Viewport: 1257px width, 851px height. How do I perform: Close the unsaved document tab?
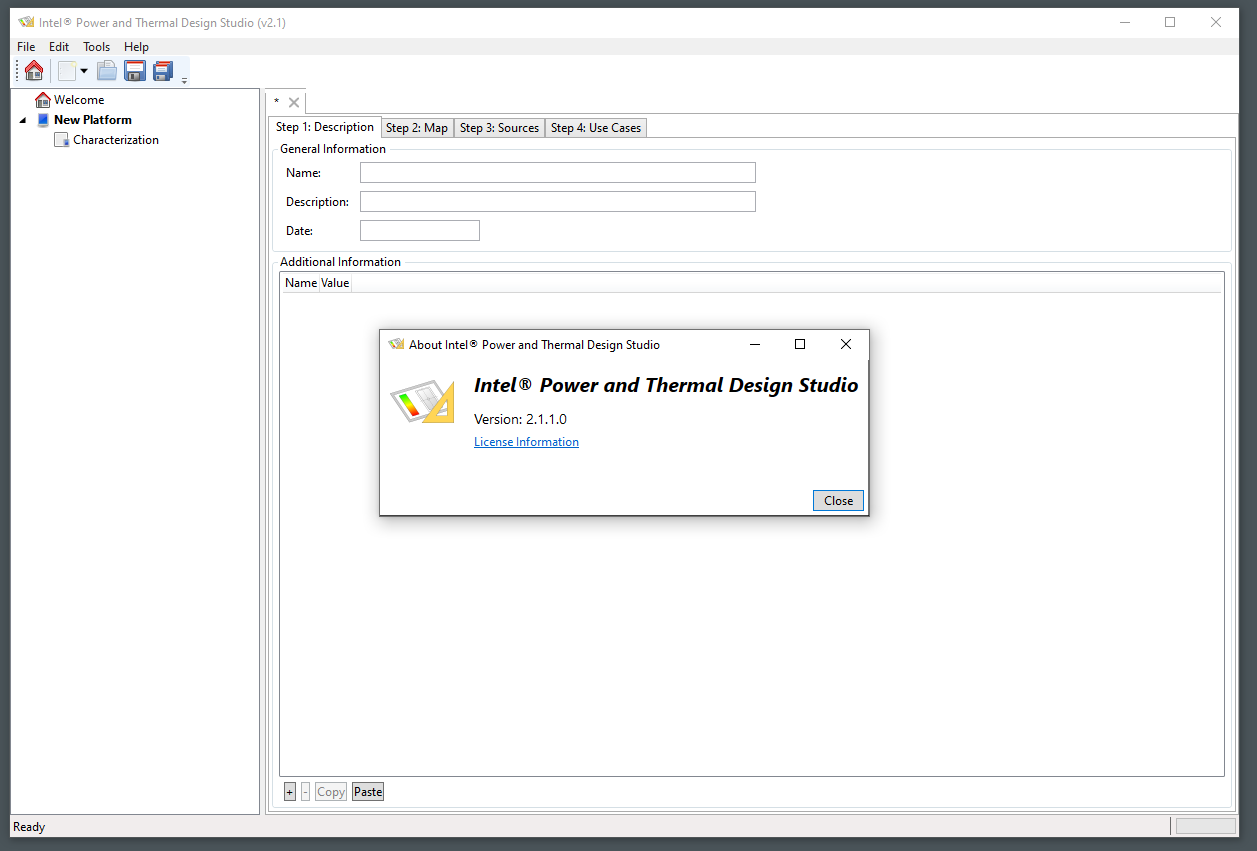(x=294, y=102)
